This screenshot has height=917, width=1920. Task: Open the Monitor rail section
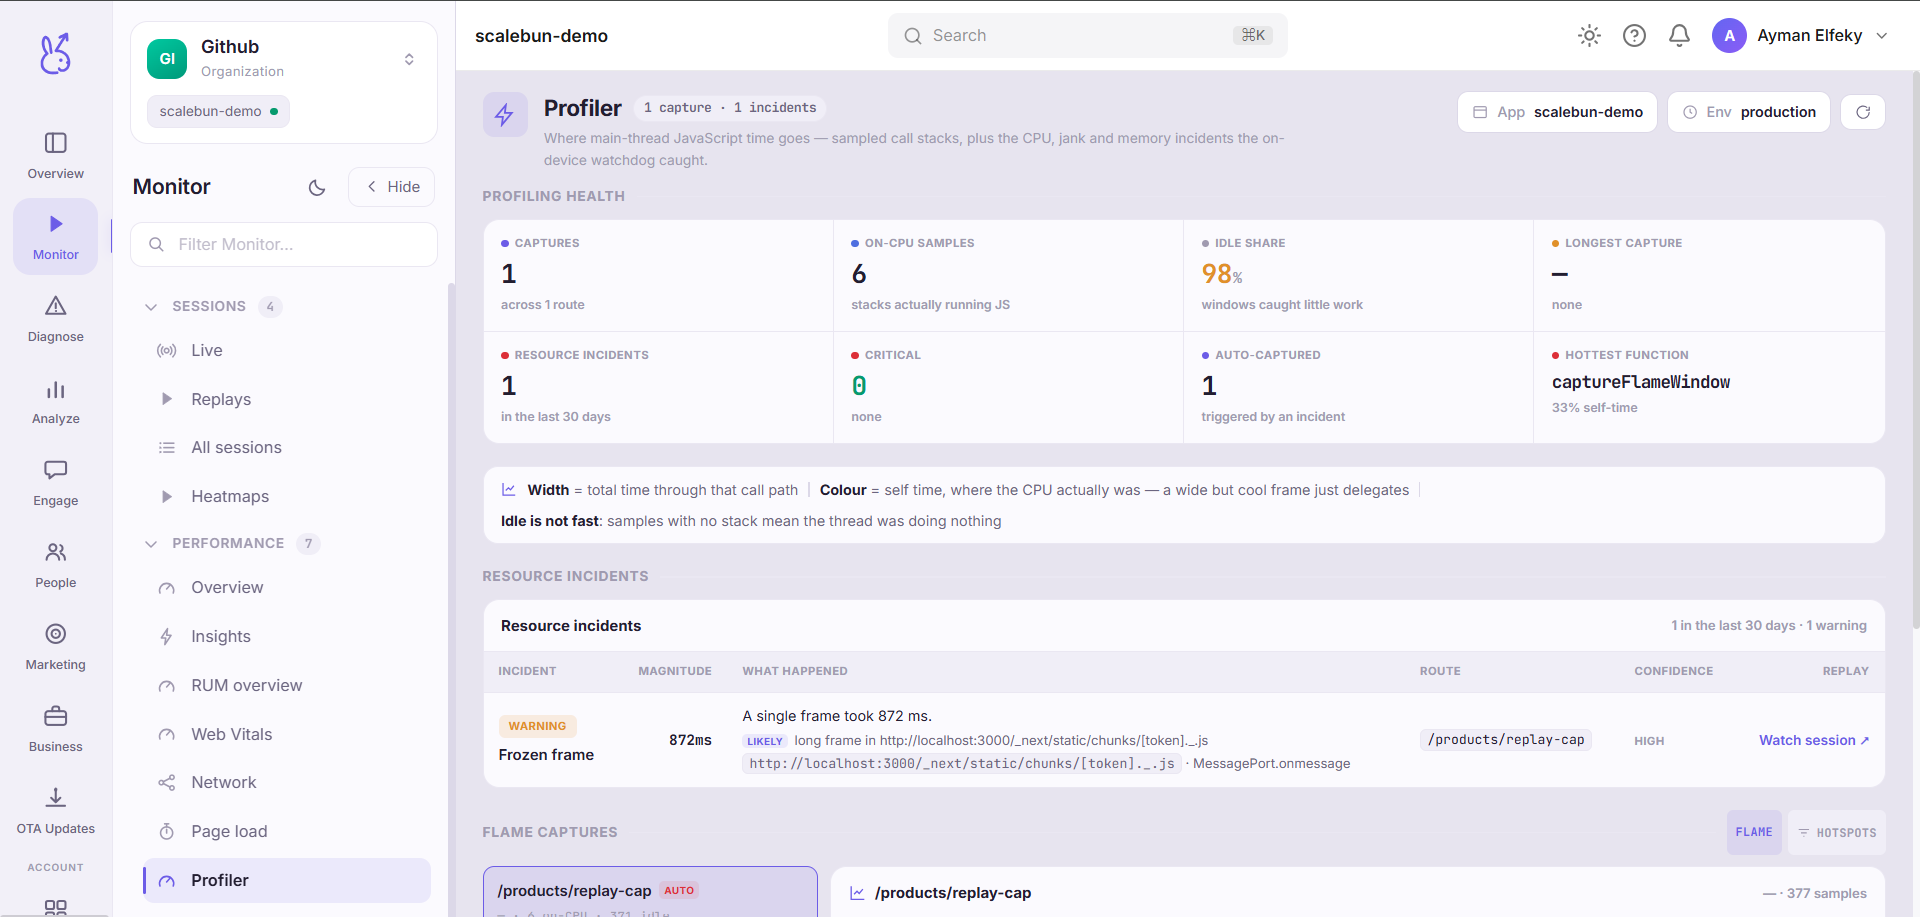(x=56, y=237)
